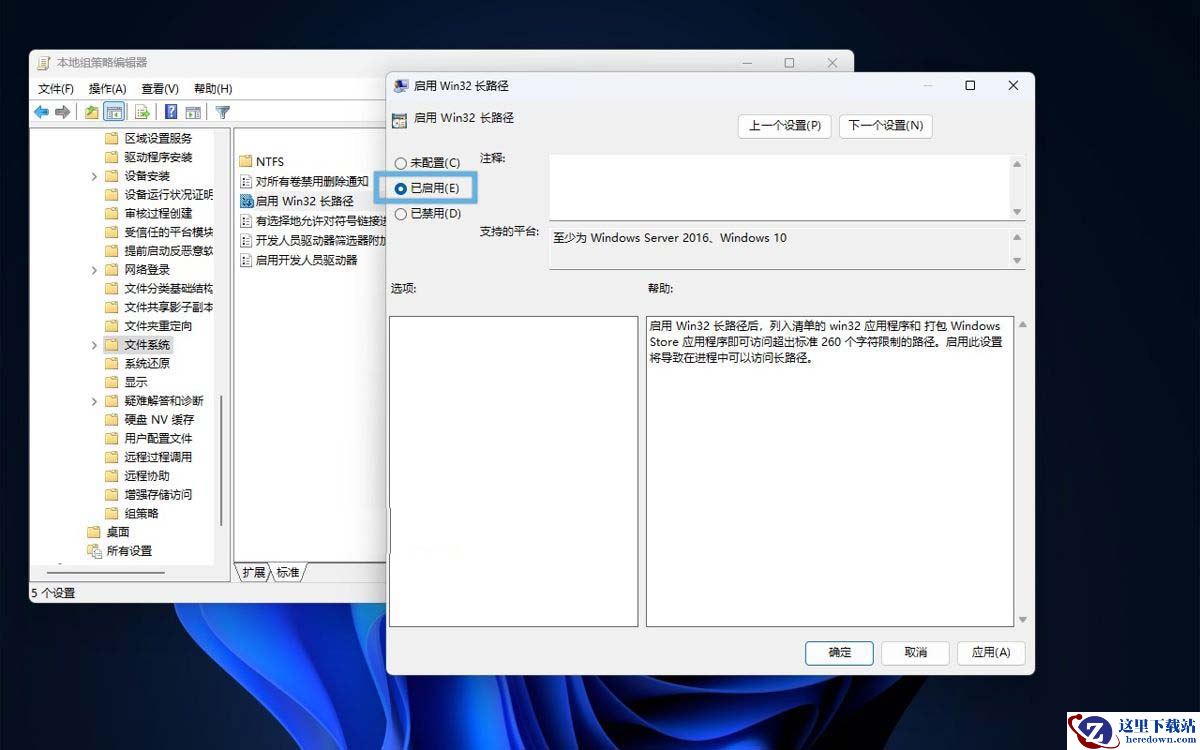Screen dimensions: 1200x750
Task: Expand the 网络登录 tree node
Action: (95, 270)
